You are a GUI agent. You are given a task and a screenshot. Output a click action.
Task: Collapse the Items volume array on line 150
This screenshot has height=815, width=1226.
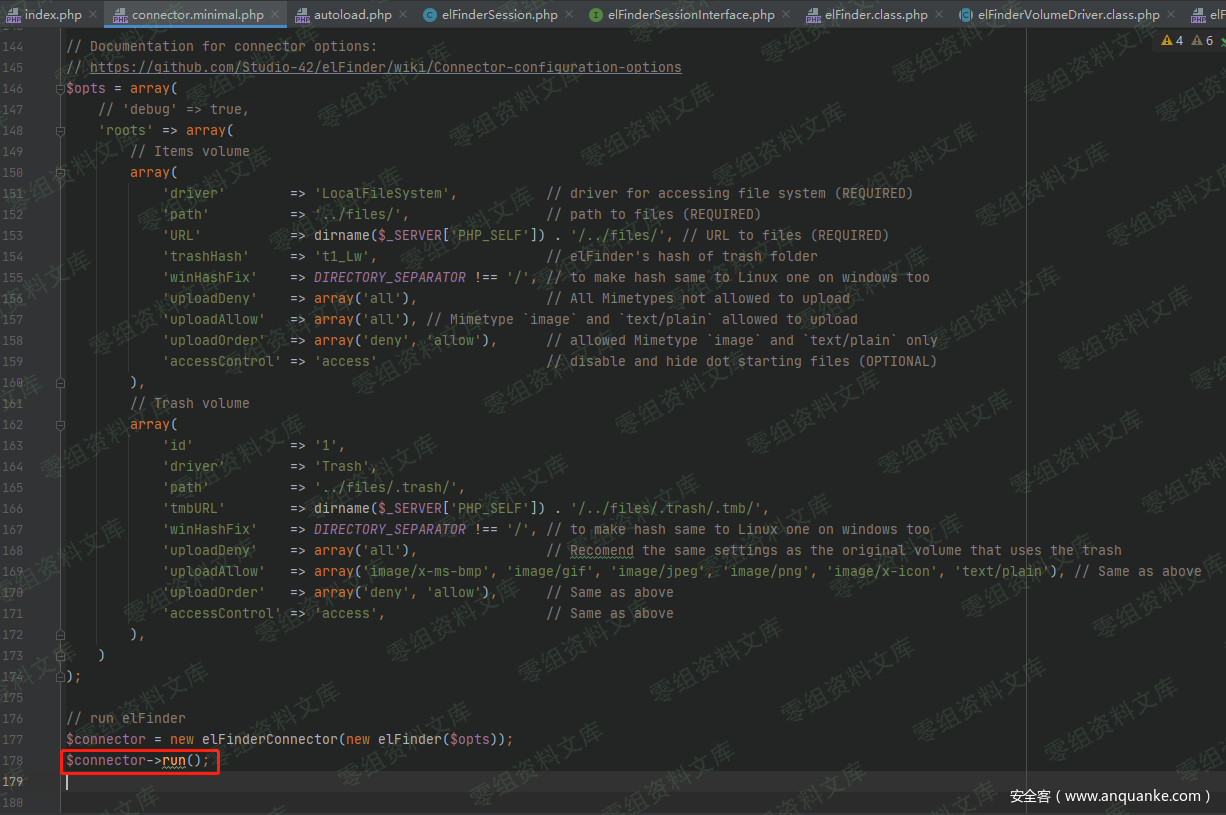[x=60, y=173]
